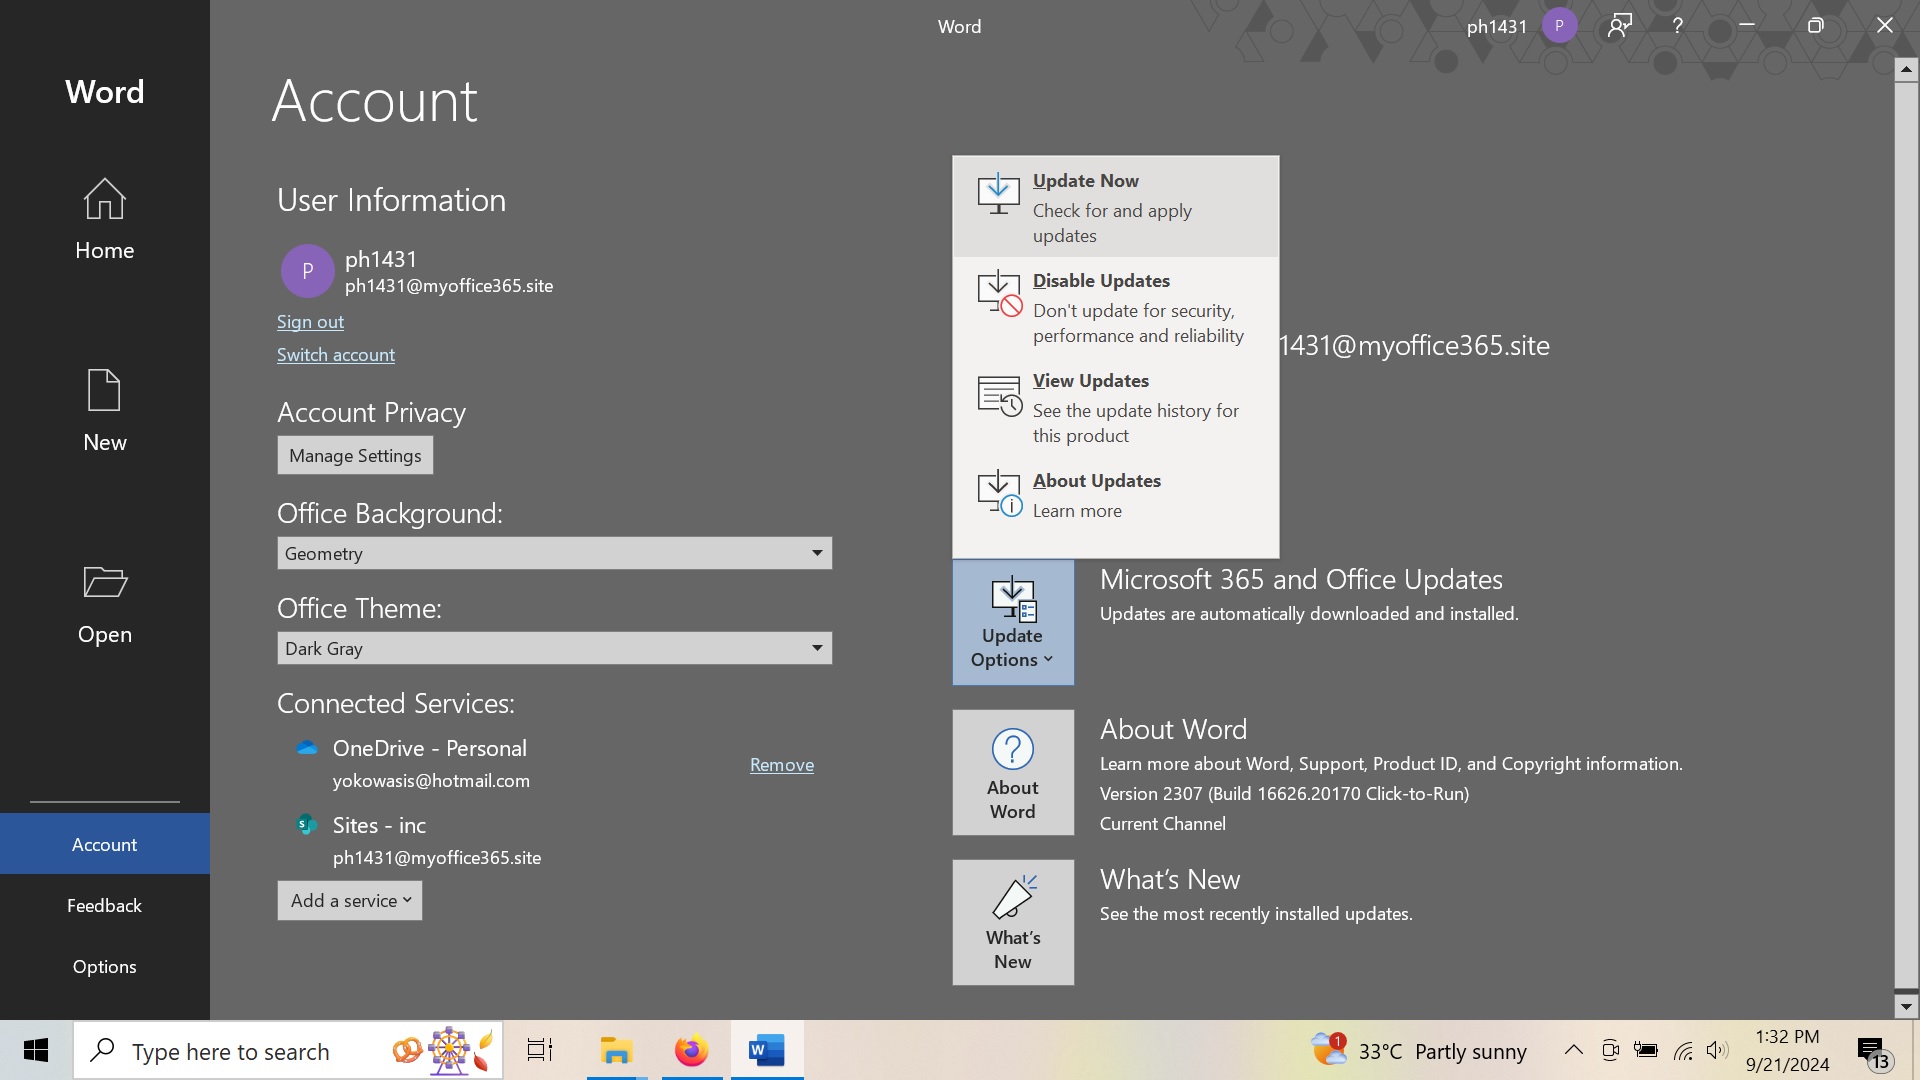Remove the OneDrive - Personal service
The width and height of the screenshot is (1920, 1080).
[781, 764]
